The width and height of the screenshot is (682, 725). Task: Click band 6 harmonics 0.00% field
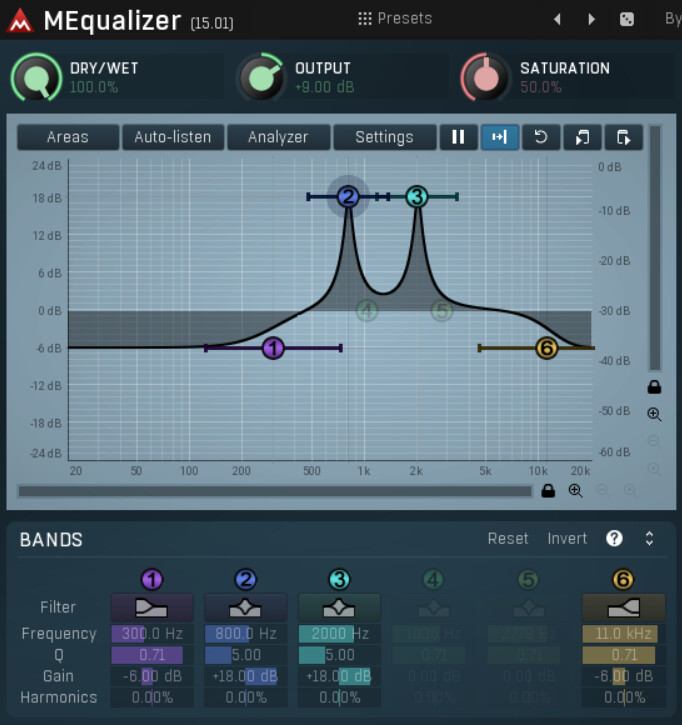[x=623, y=697]
